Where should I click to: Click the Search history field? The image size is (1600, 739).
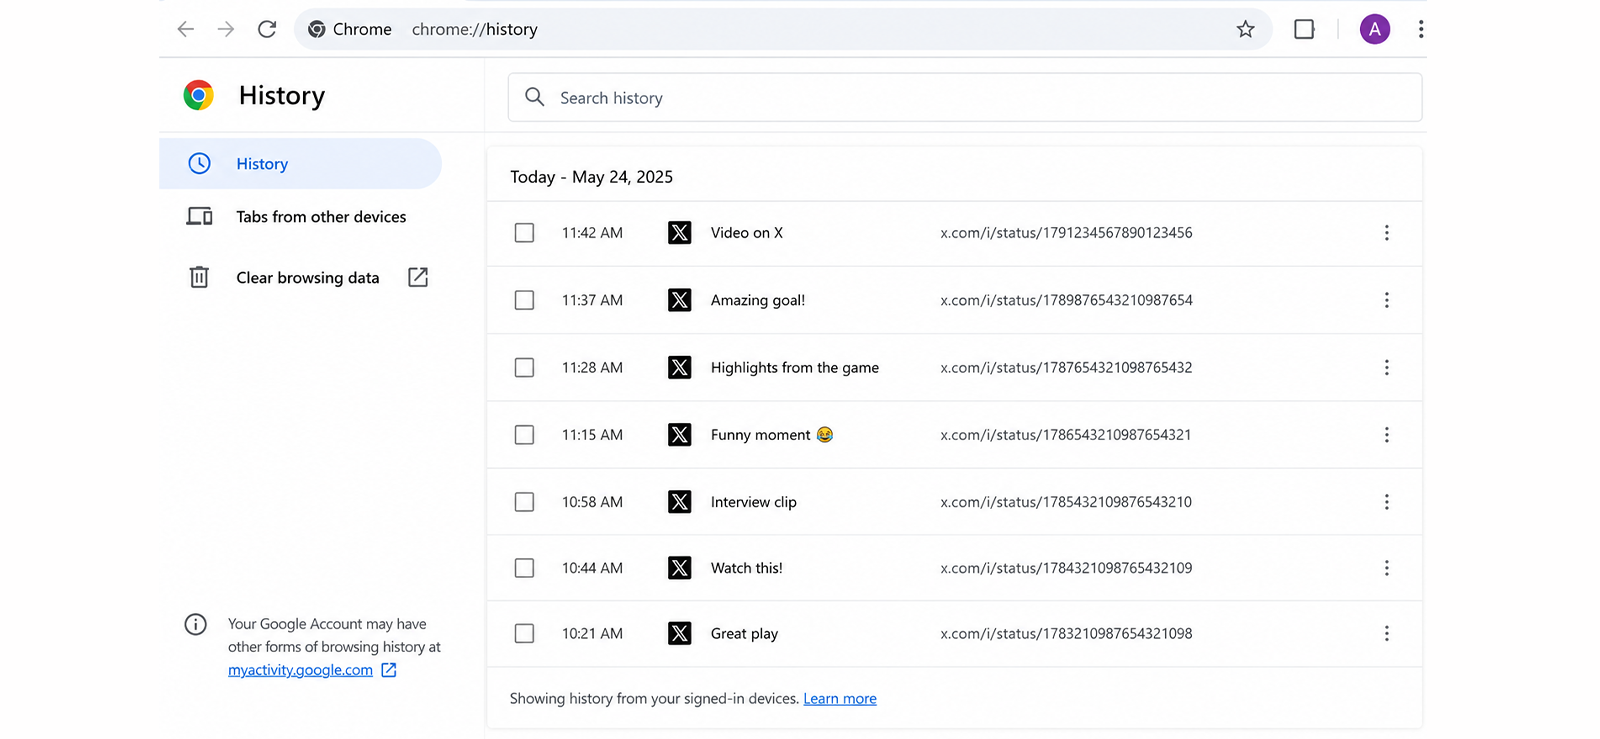tap(965, 98)
